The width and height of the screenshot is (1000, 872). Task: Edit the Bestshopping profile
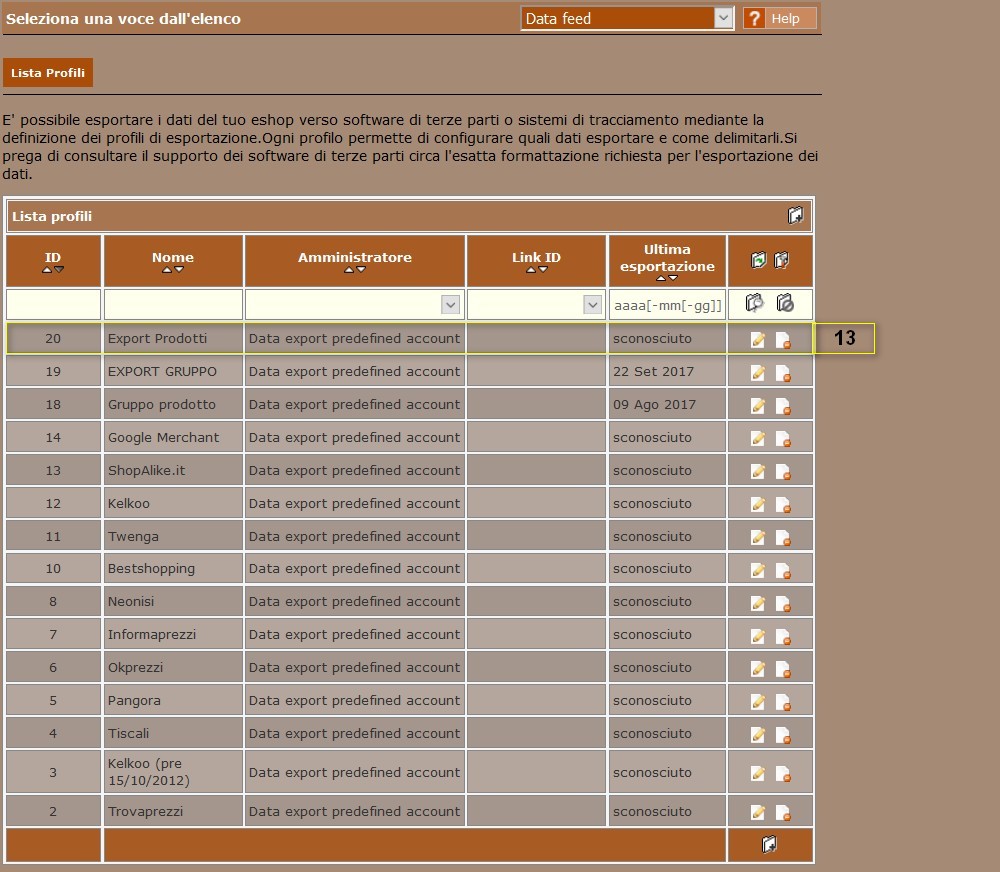click(758, 570)
